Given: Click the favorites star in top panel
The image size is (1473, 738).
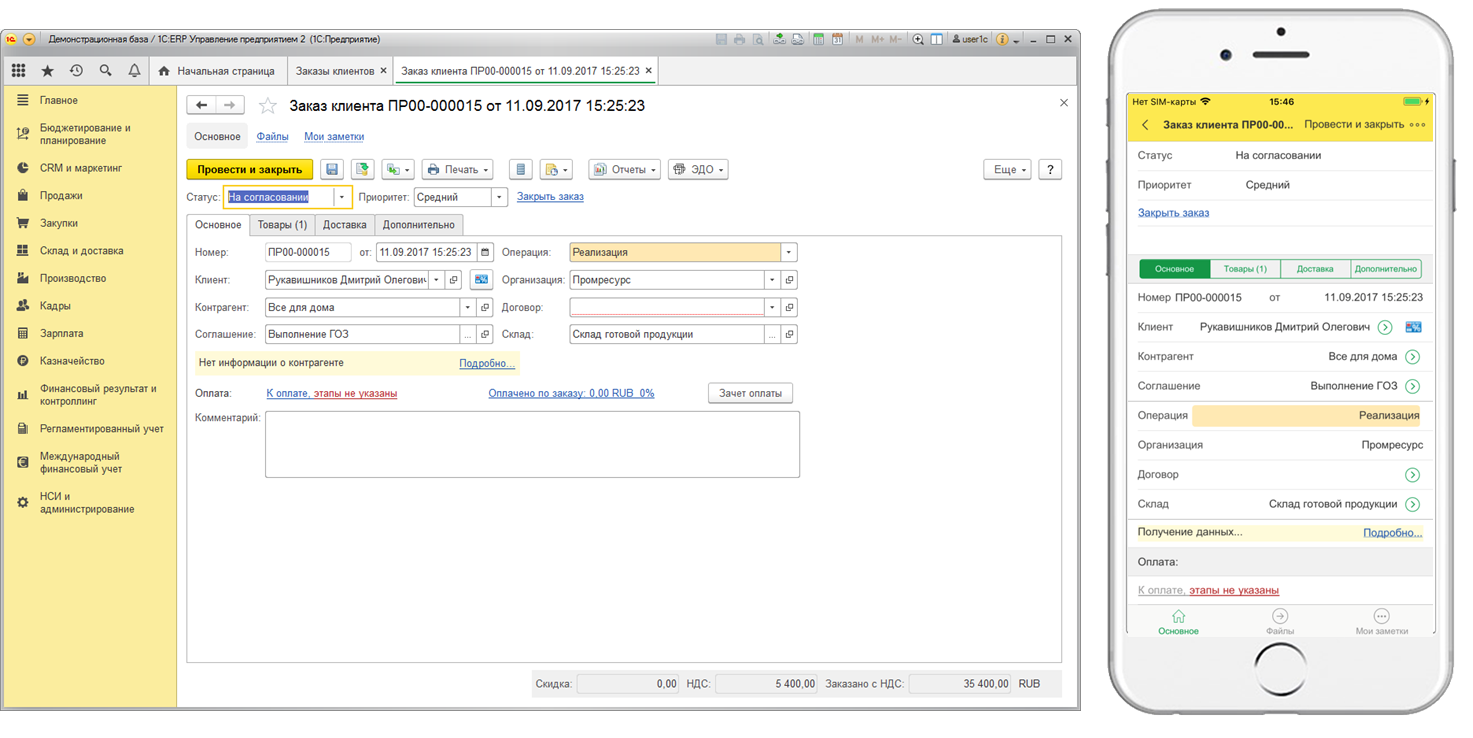Looking at the screenshot, I should point(47,71).
